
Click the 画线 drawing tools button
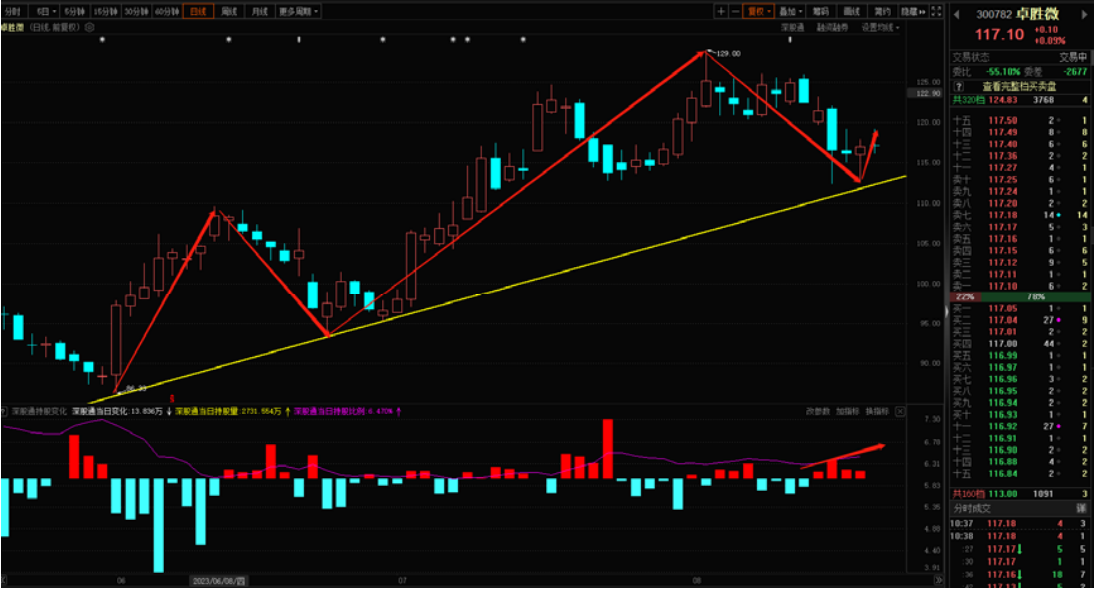pos(851,11)
